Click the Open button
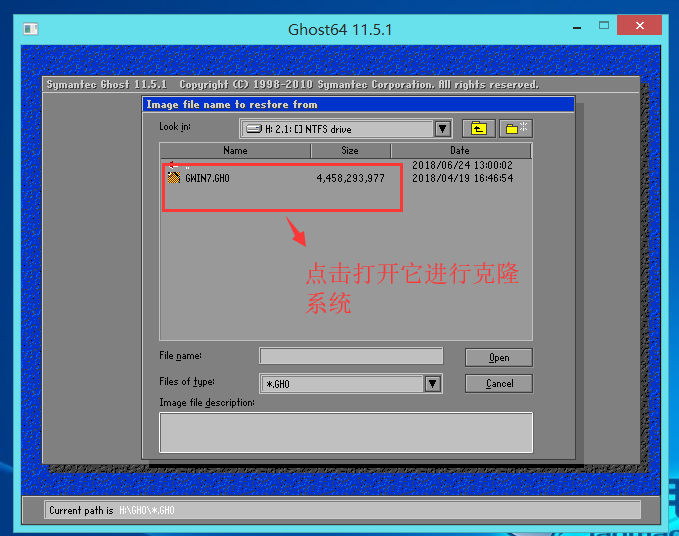This screenshot has height=536, width=679. tap(499, 358)
